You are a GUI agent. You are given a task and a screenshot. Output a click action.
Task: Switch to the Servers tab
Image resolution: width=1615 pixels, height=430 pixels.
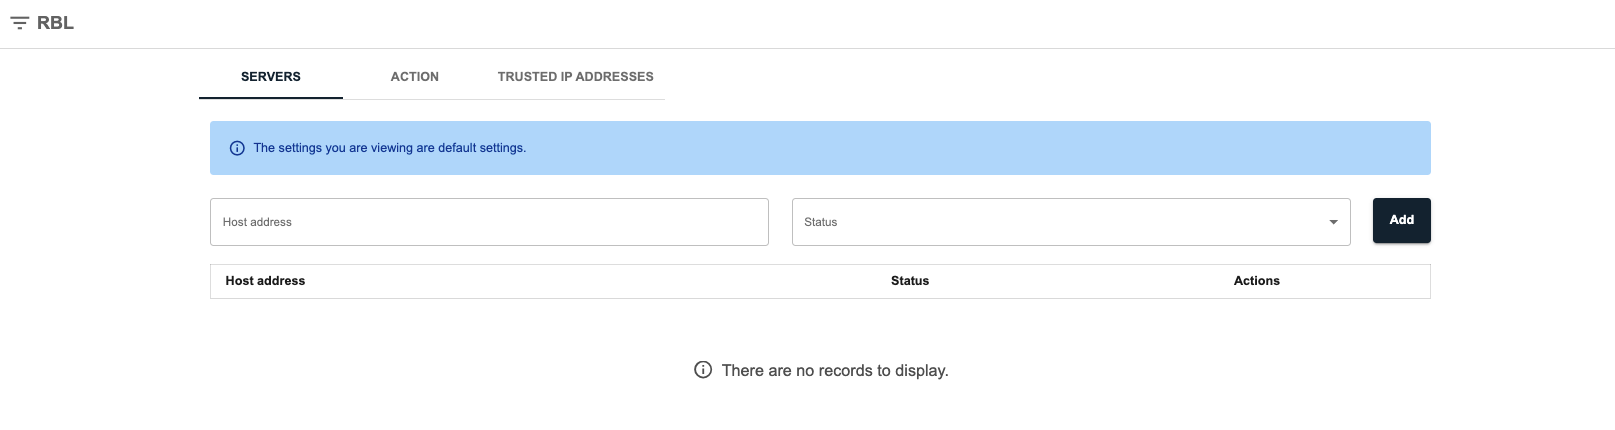pos(271,77)
